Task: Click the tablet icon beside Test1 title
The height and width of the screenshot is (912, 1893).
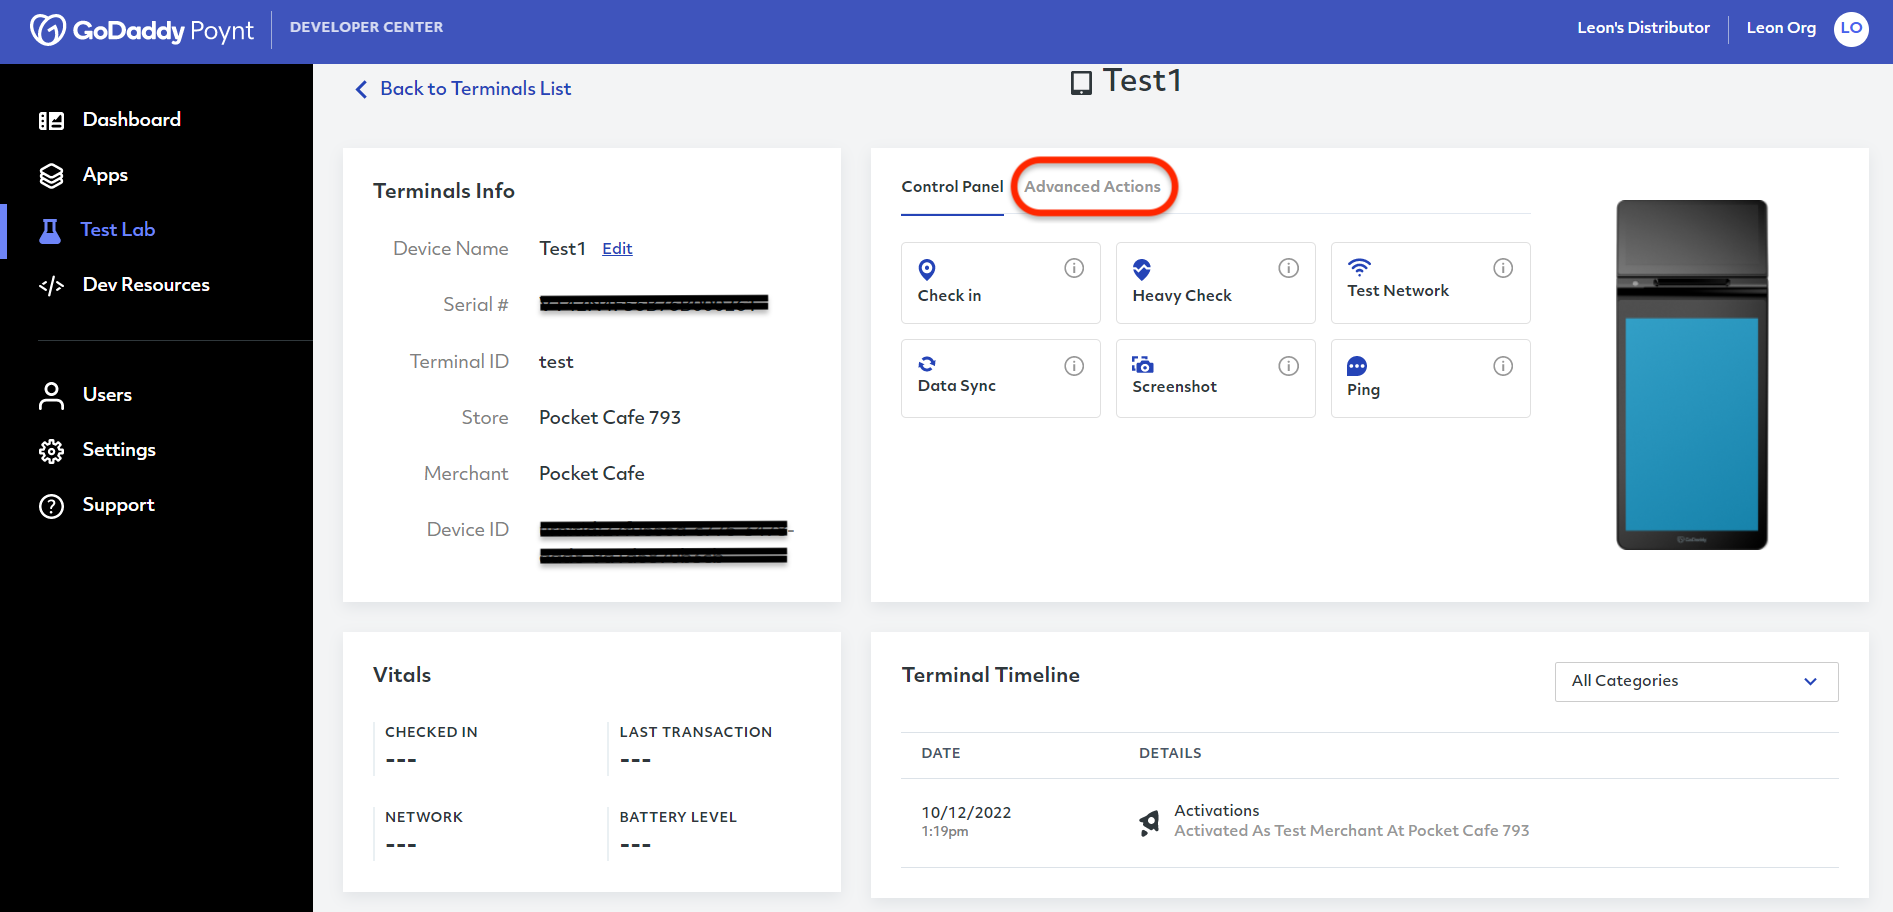Action: [1081, 82]
